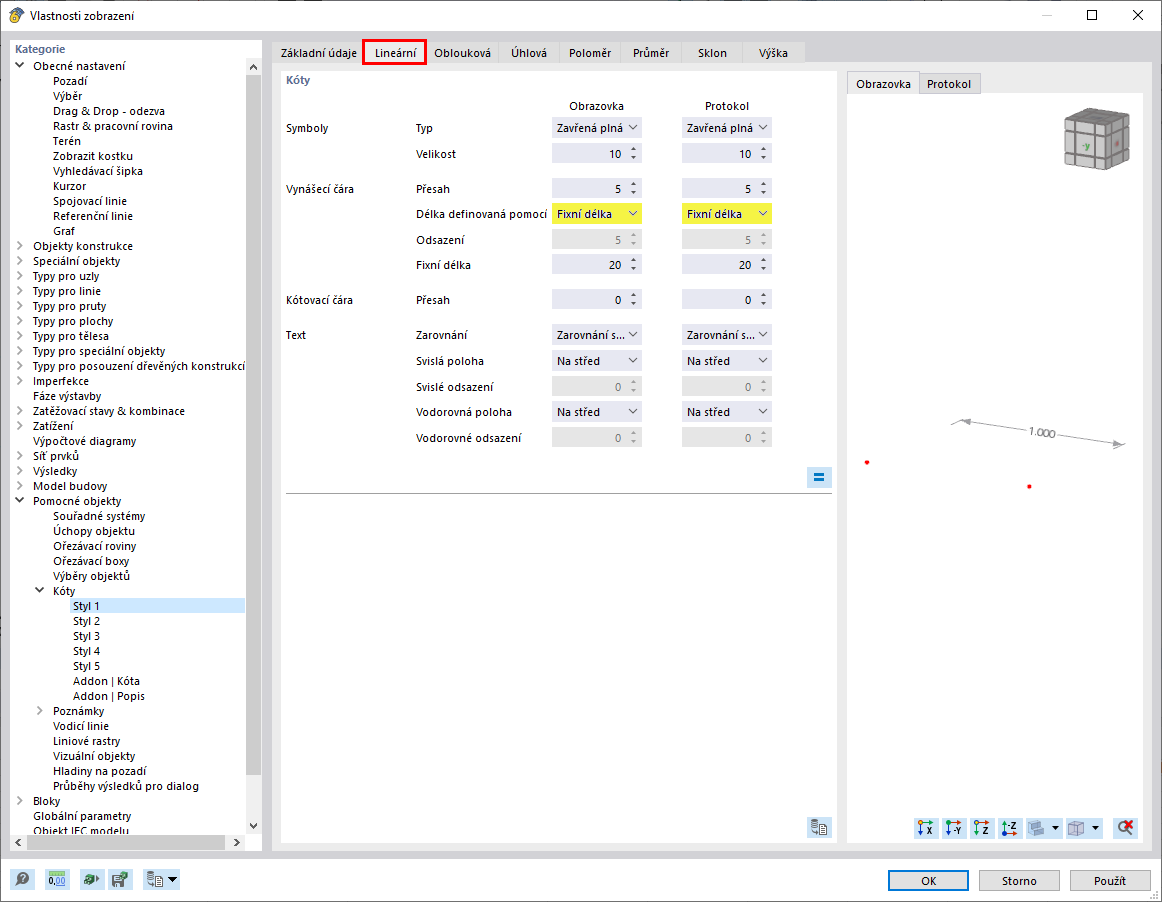Image resolution: width=1162 pixels, height=902 pixels.
Task: Open Svislá poloha dropdown in Obrazovka column
Action: point(597,361)
